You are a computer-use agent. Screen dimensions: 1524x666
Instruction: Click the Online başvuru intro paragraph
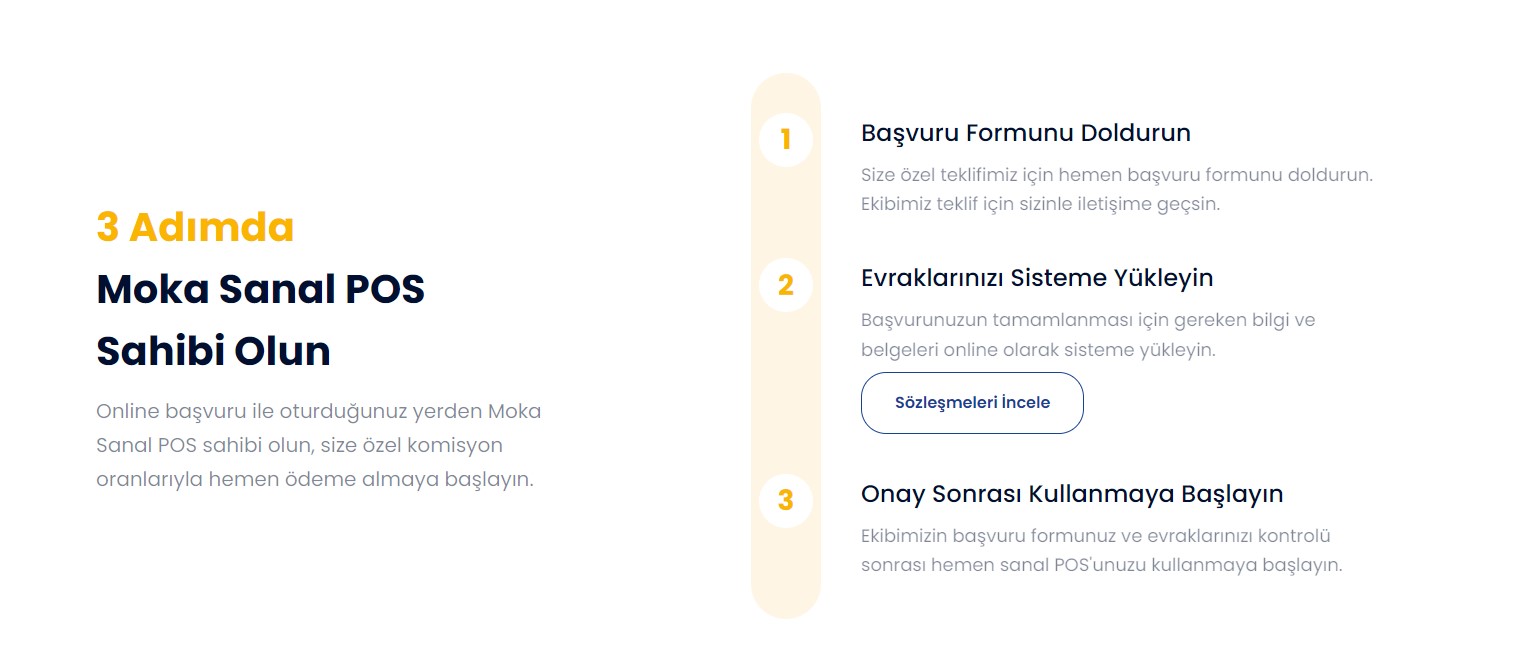pyautogui.click(x=318, y=445)
